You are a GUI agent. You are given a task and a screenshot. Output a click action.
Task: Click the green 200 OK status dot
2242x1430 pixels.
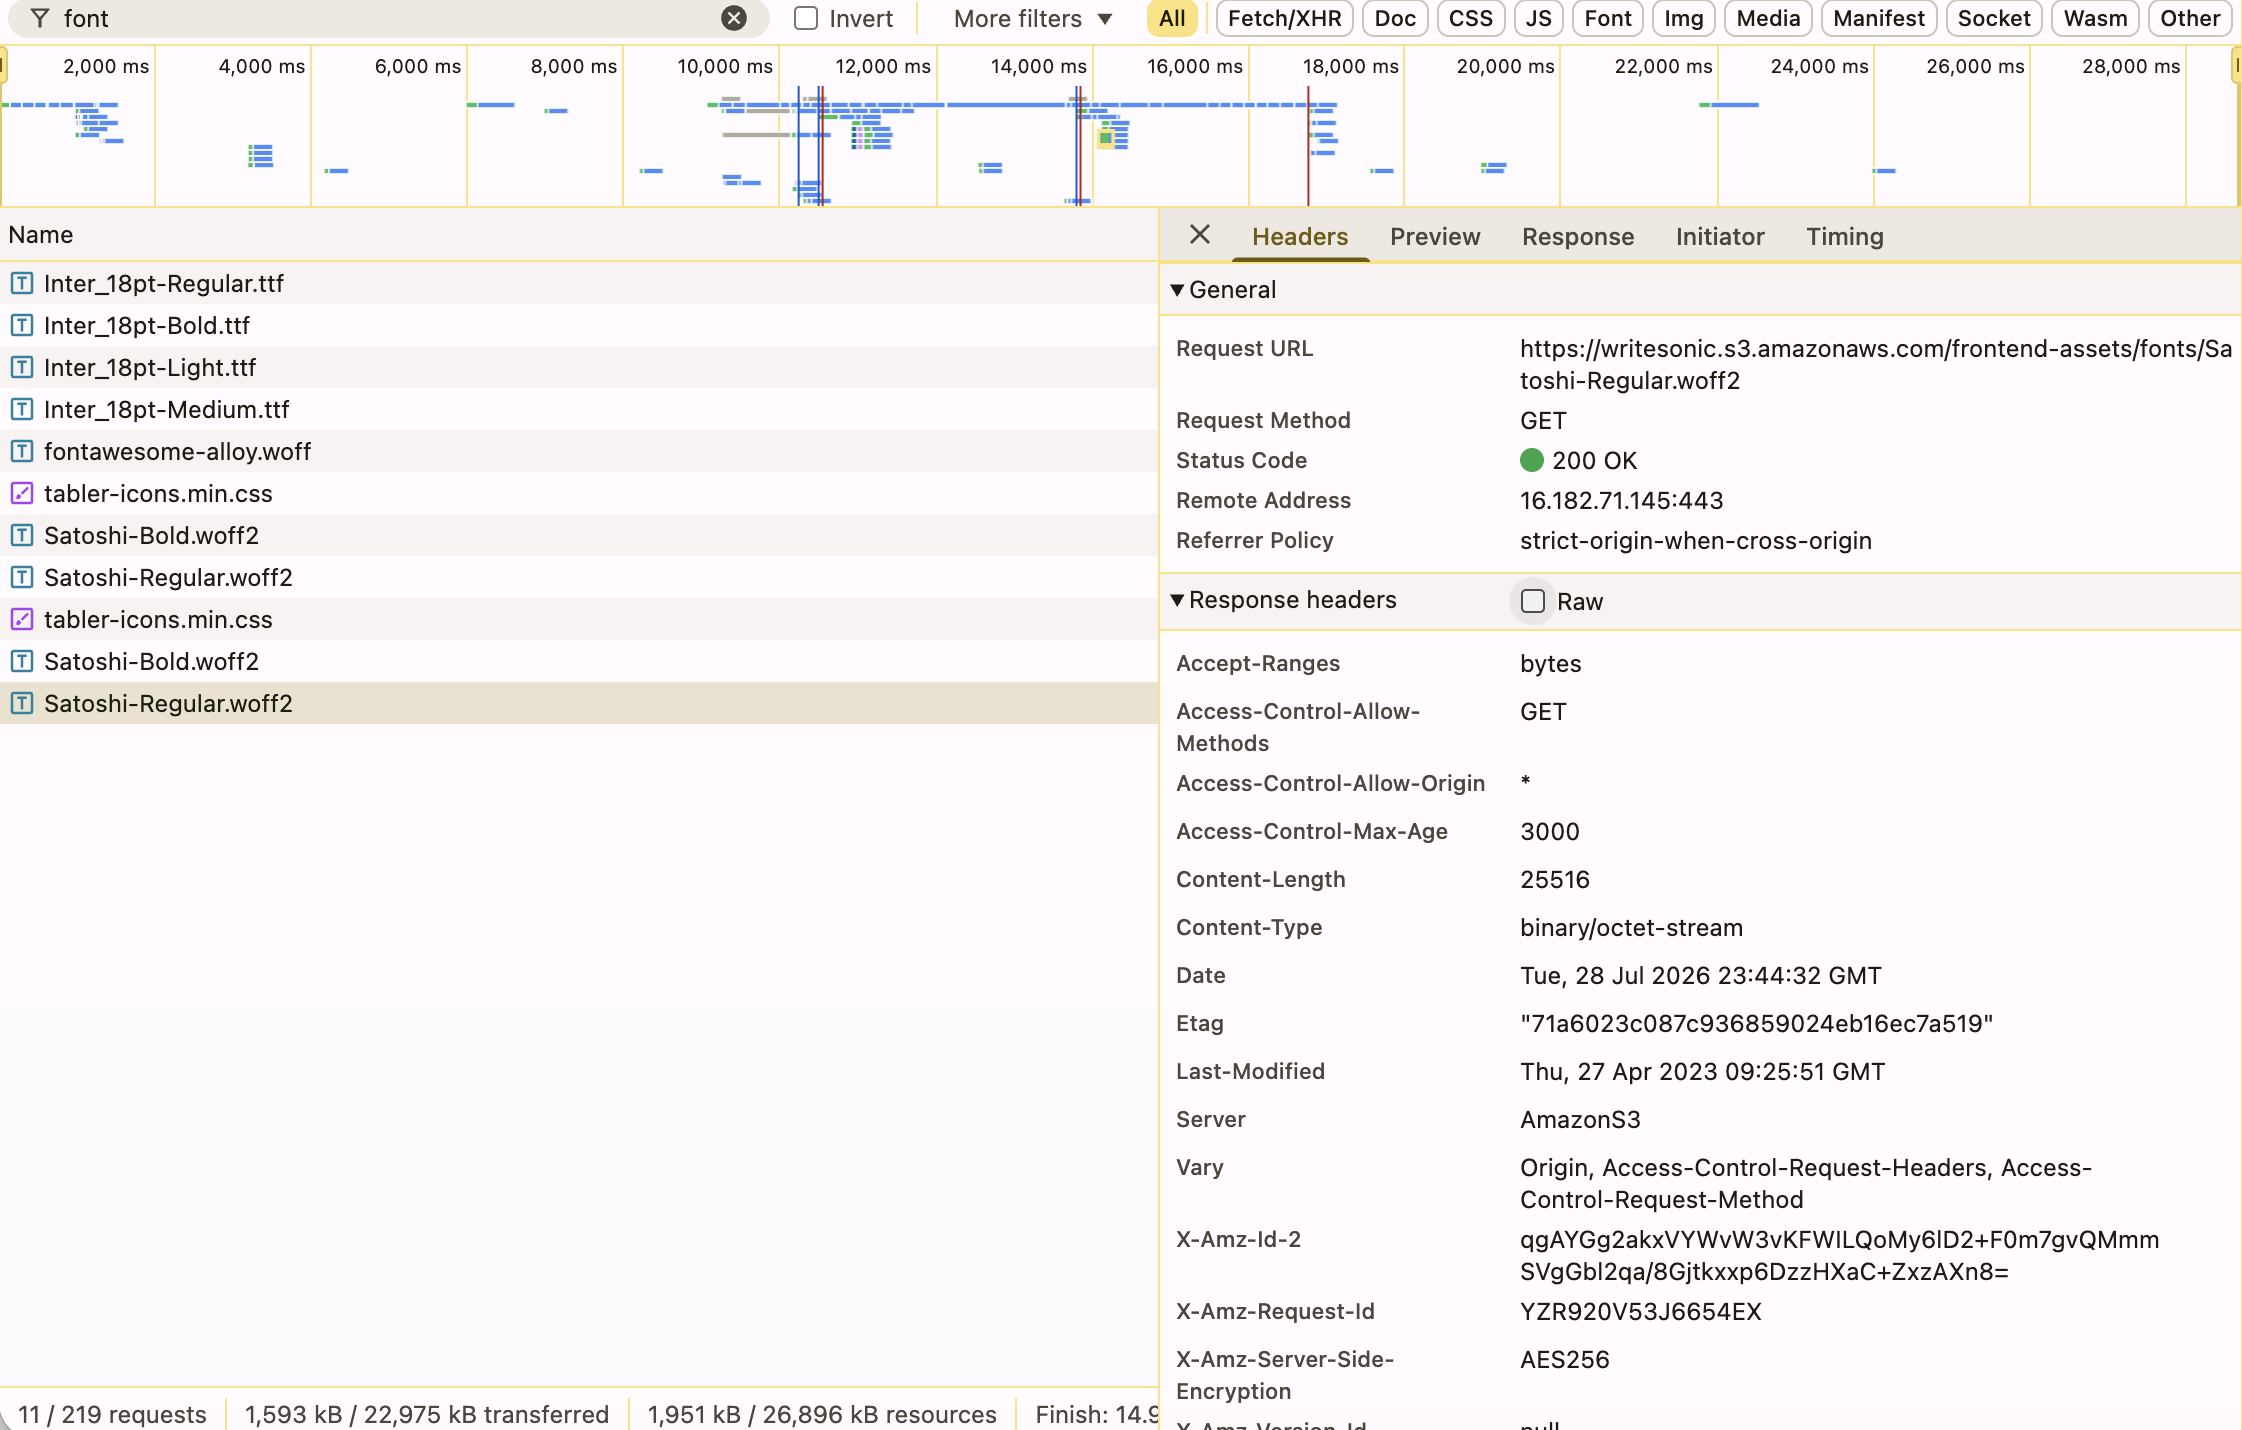(1532, 460)
